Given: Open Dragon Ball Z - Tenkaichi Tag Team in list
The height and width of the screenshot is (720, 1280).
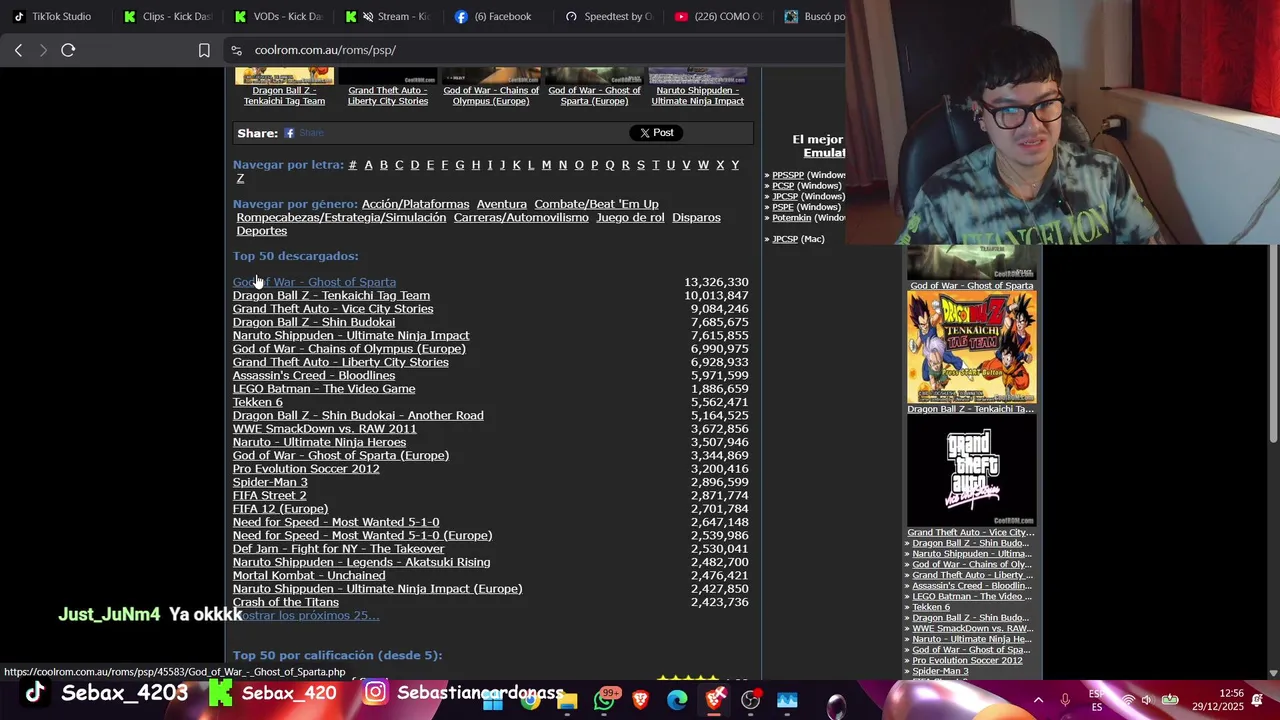Looking at the screenshot, I should pos(331,295).
